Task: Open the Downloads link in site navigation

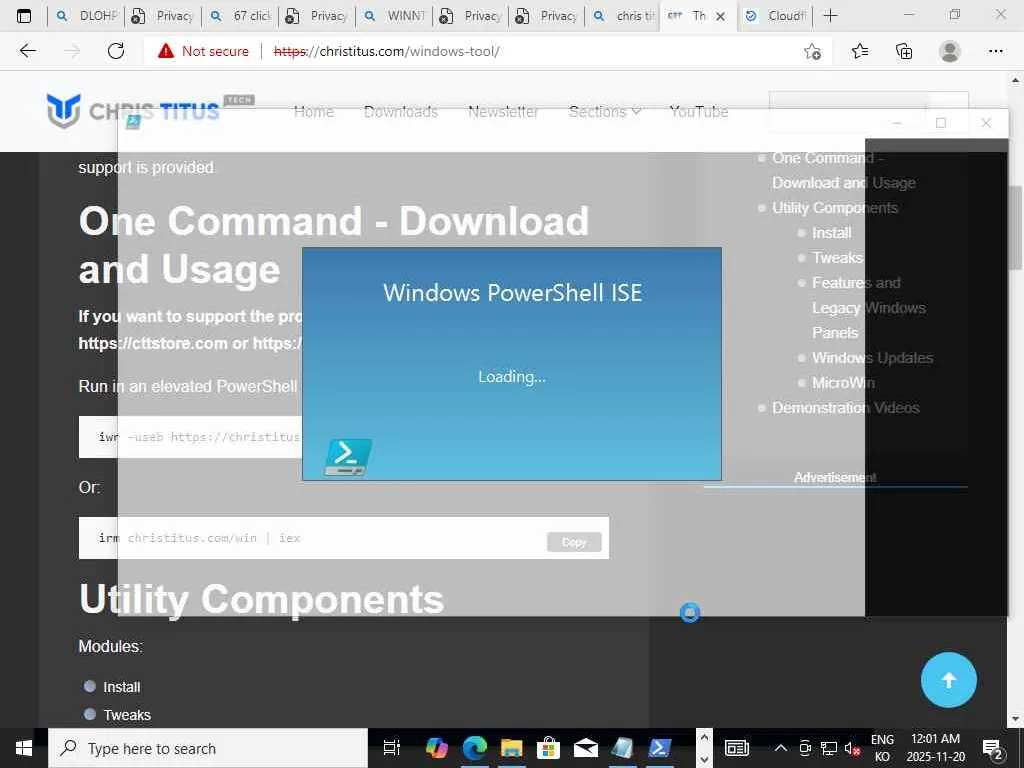Action: (401, 112)
